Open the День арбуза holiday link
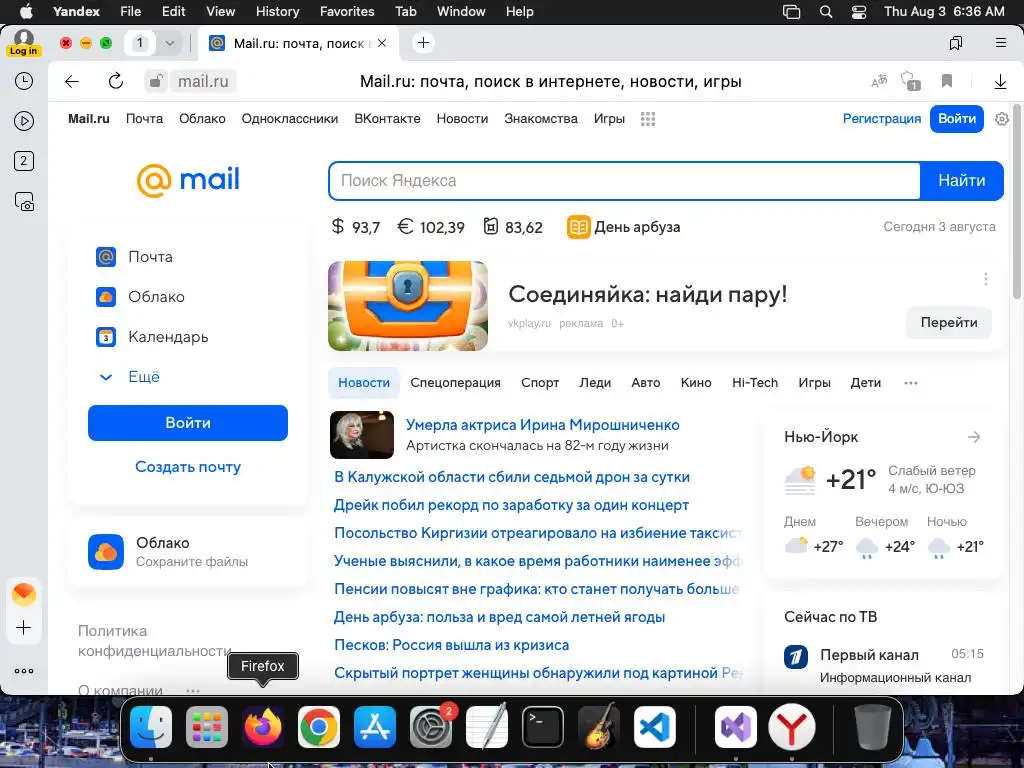This screenshot has height=768, width=1024. click(624, 227)
